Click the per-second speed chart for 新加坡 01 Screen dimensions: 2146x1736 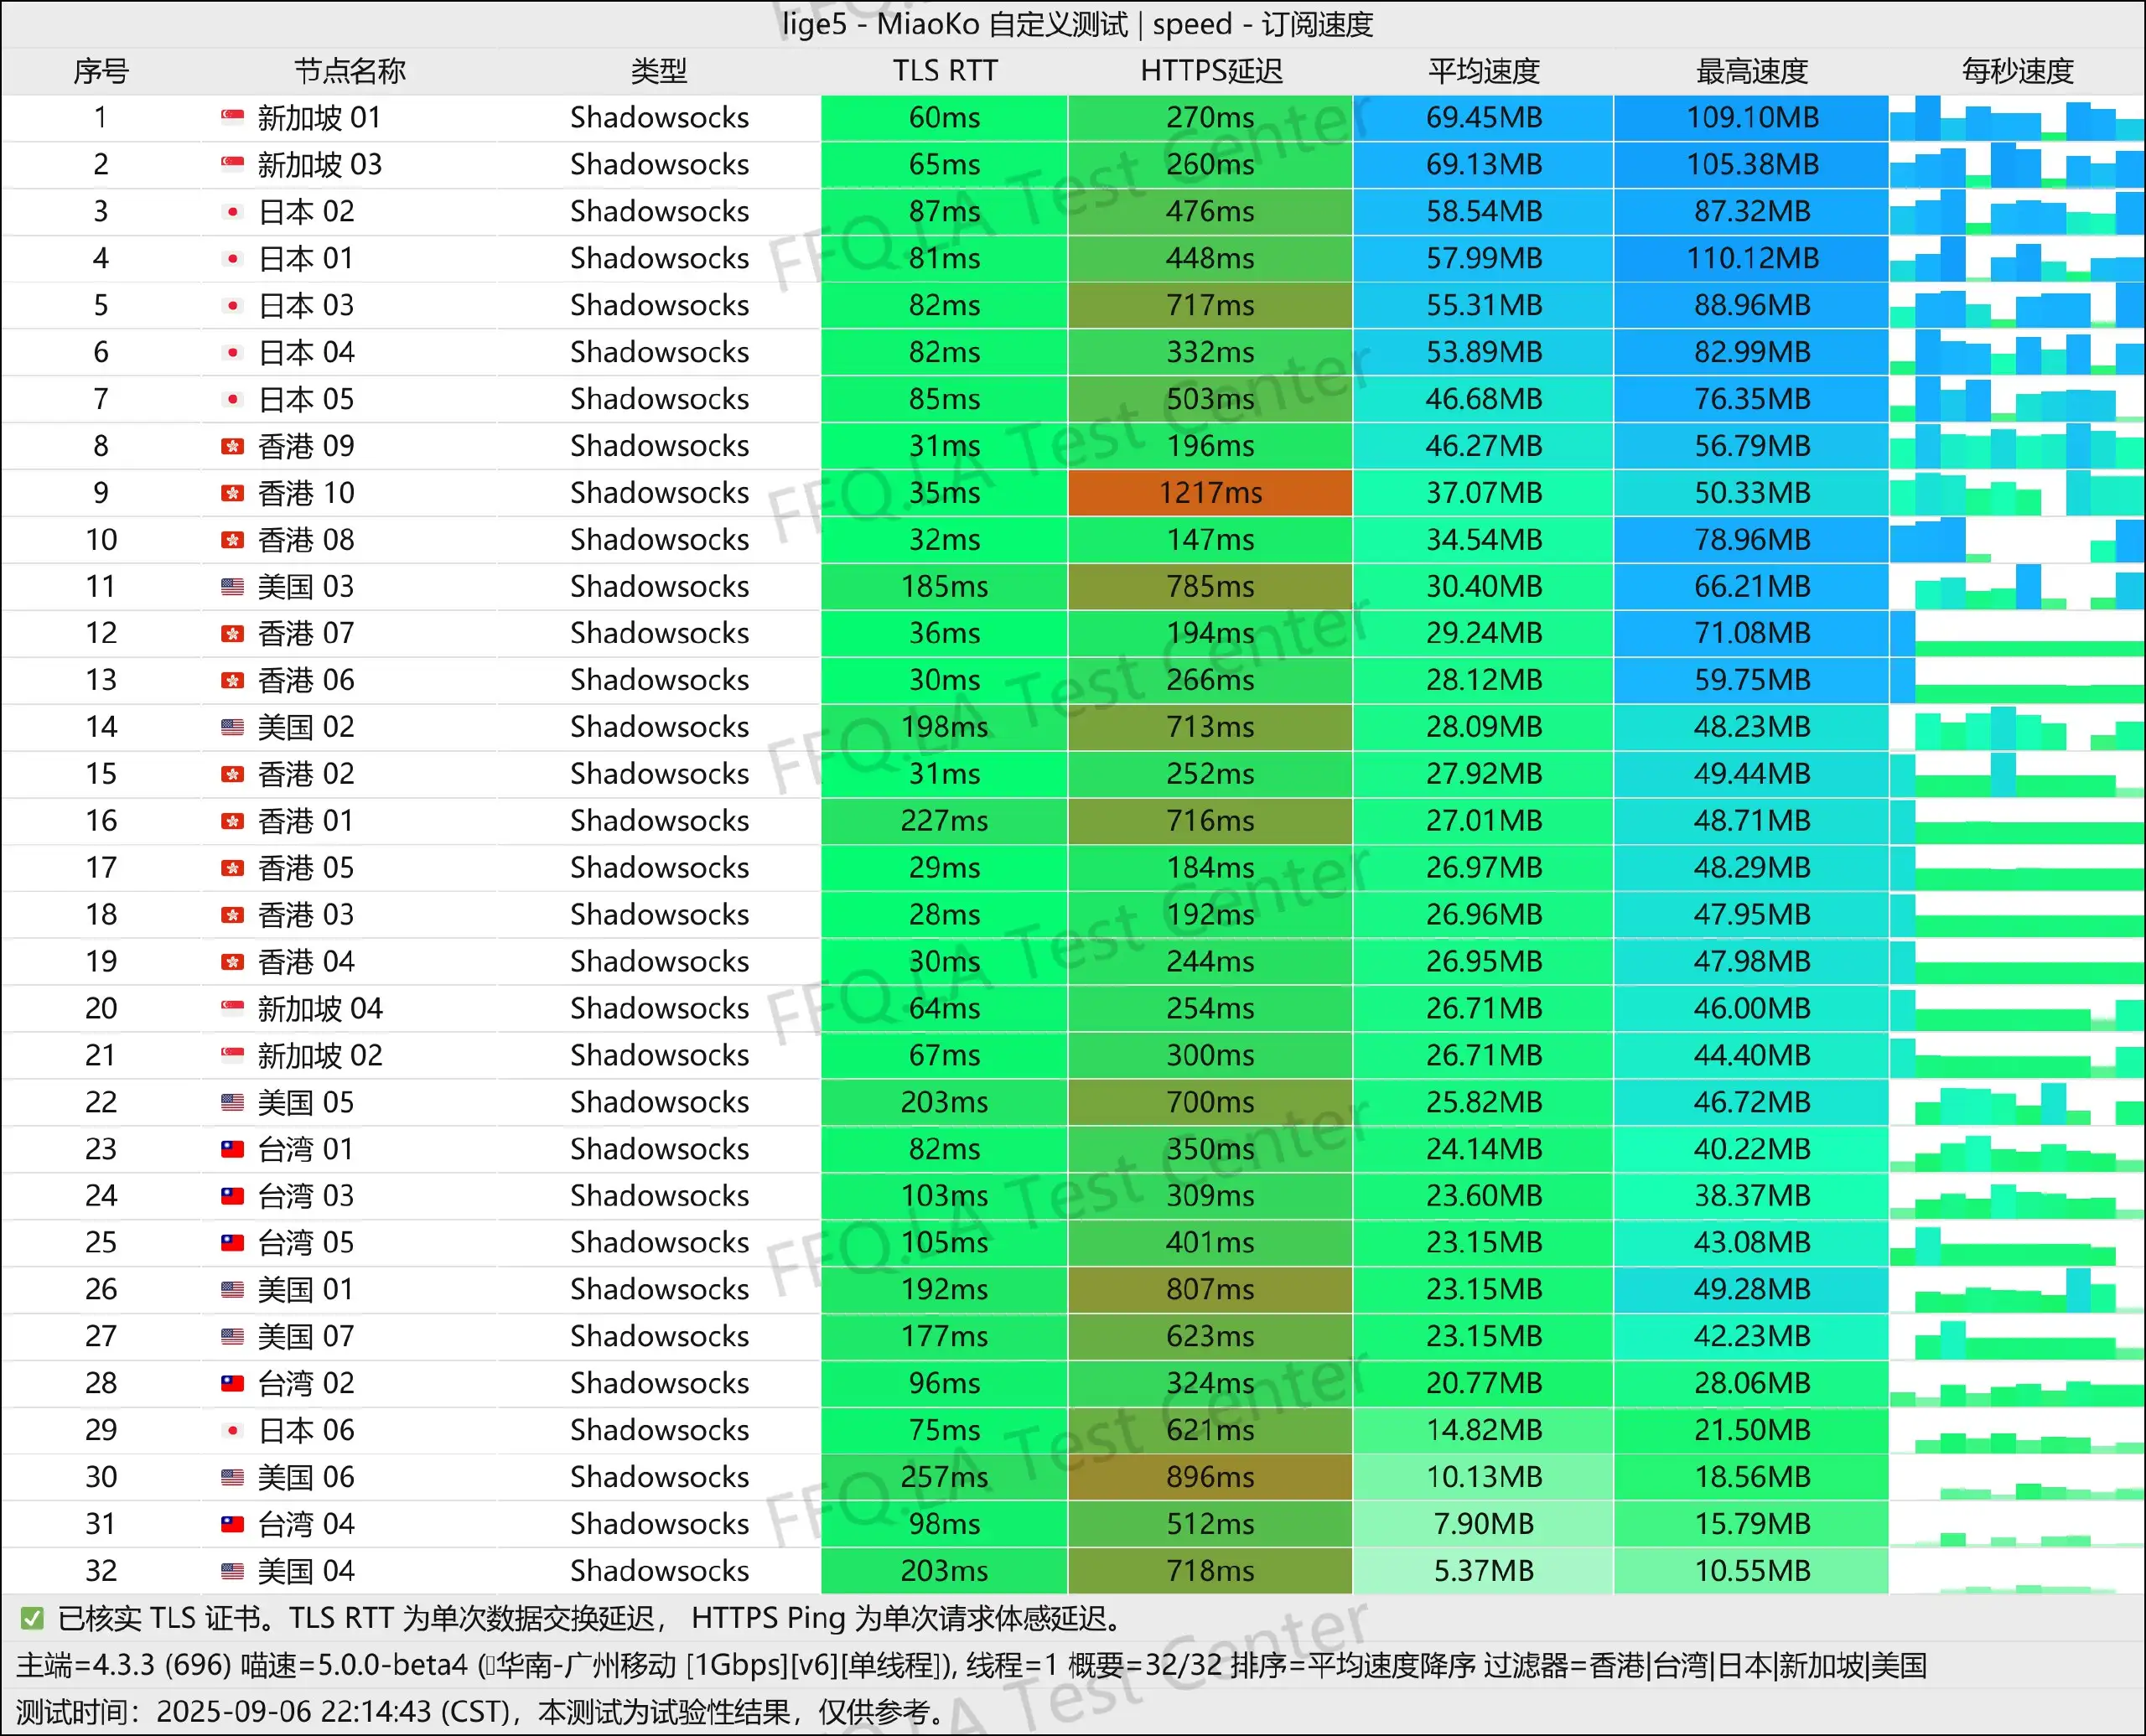tap(2017, 117)
